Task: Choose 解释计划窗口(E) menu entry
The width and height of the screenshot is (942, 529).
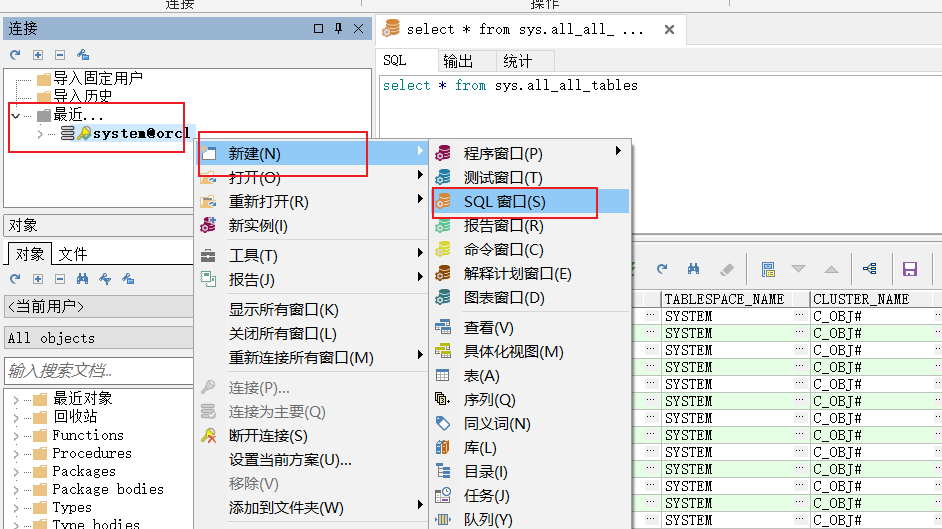Action: [x=530, y=274]
